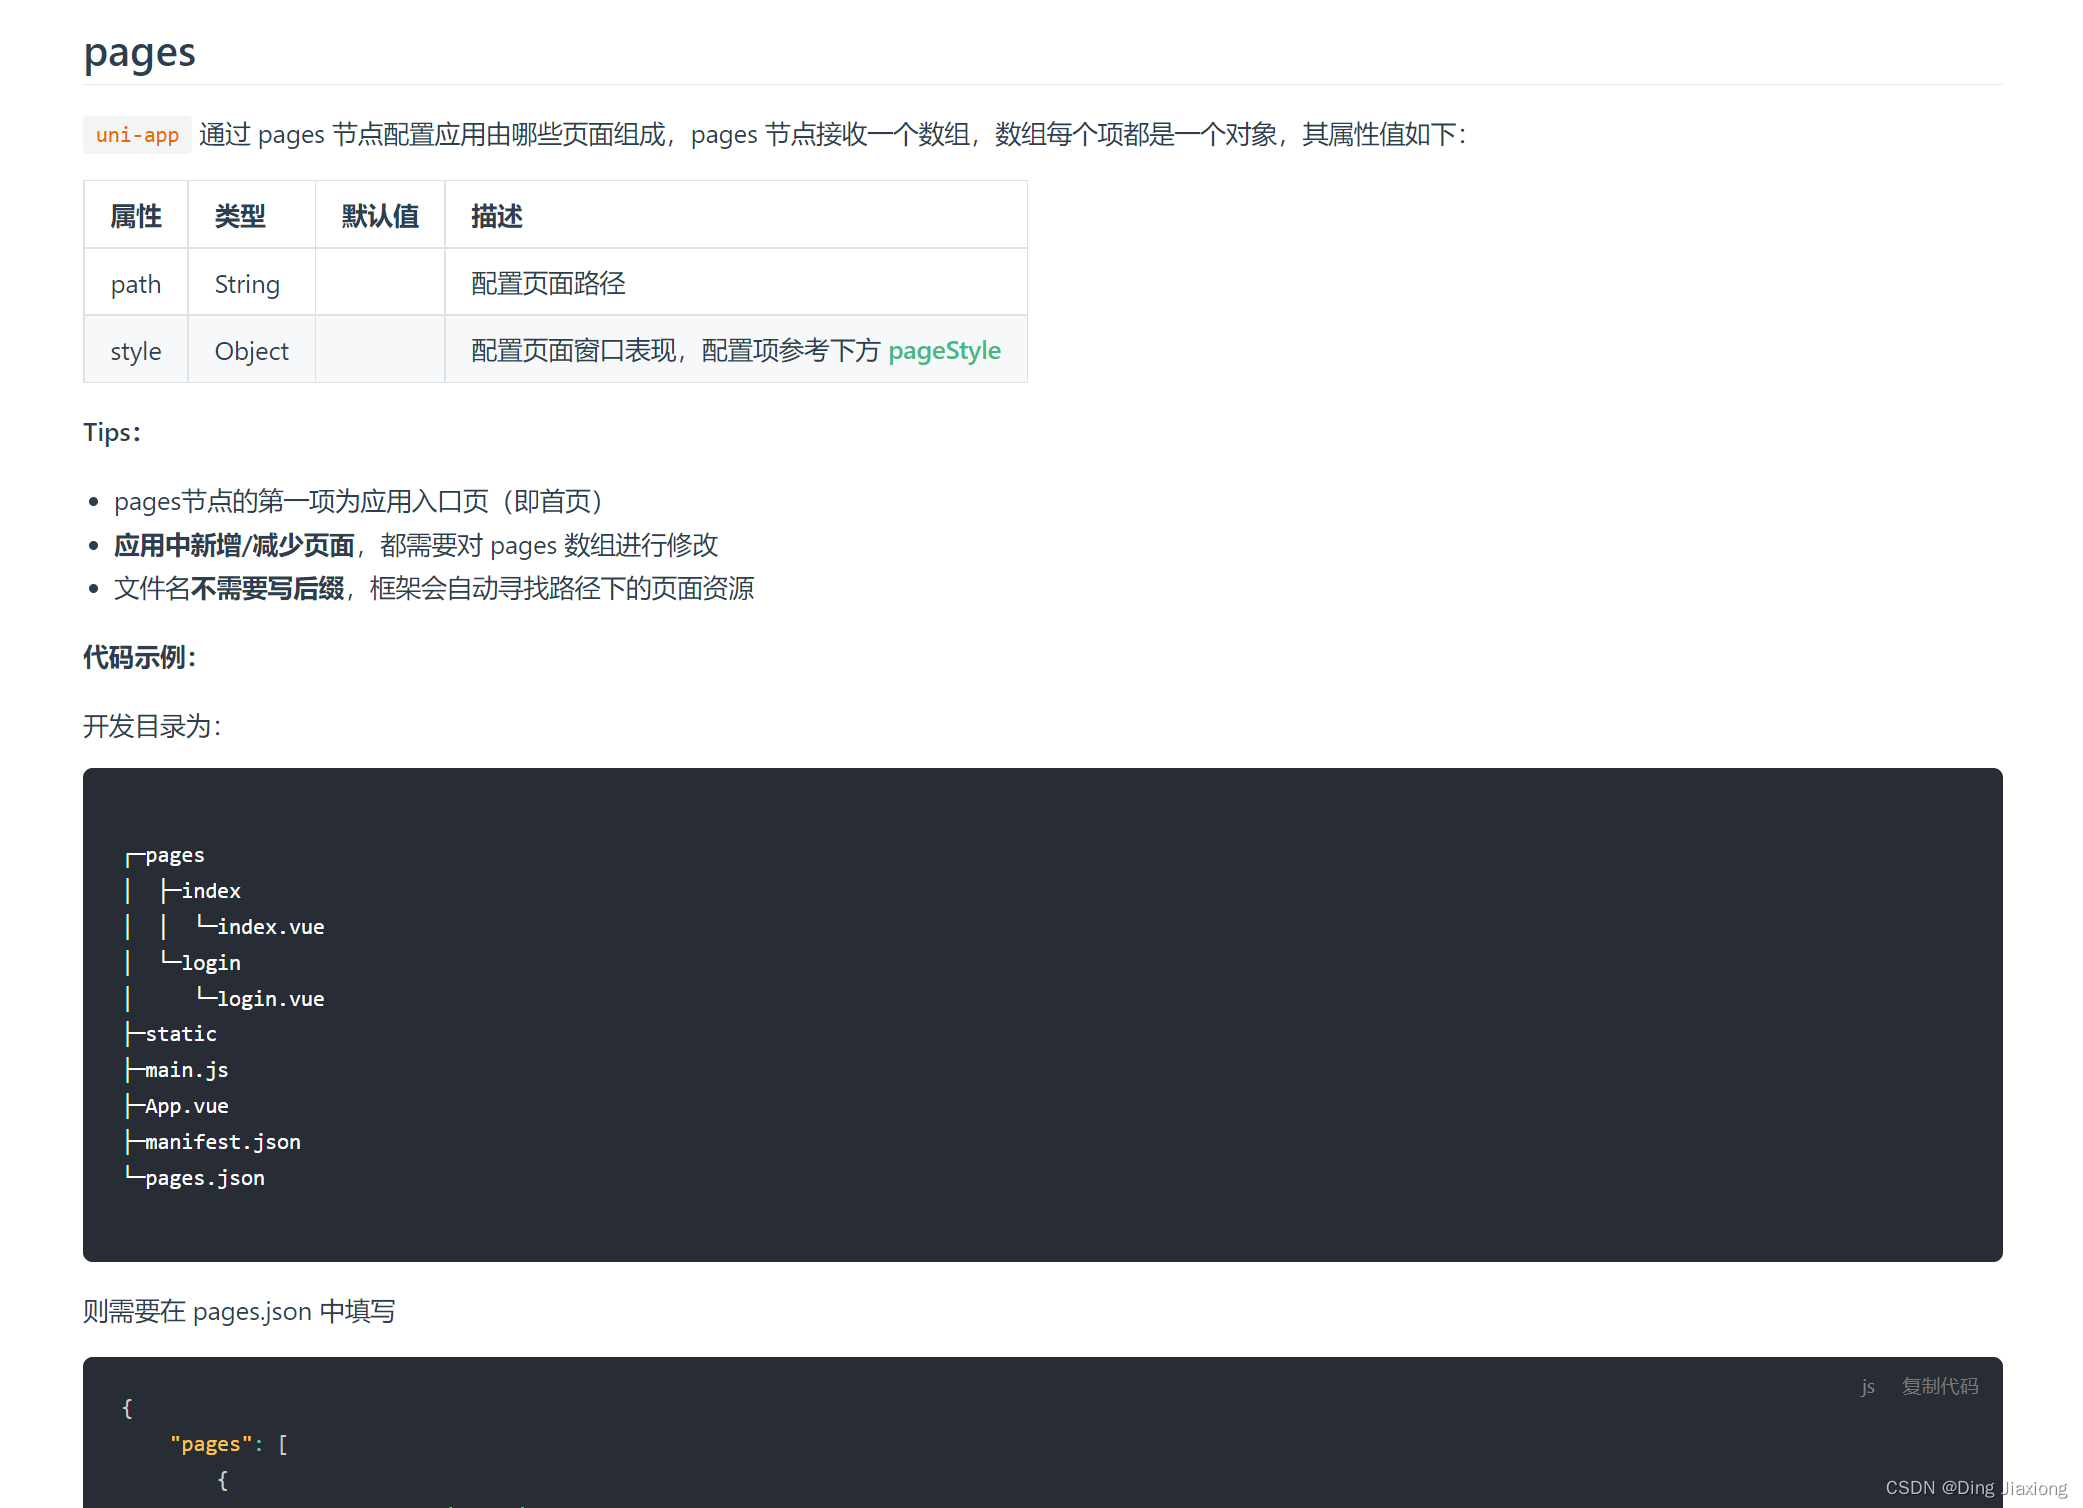Select the 默认值 table header
The image size is (2083, 1508).
[380, 216]
